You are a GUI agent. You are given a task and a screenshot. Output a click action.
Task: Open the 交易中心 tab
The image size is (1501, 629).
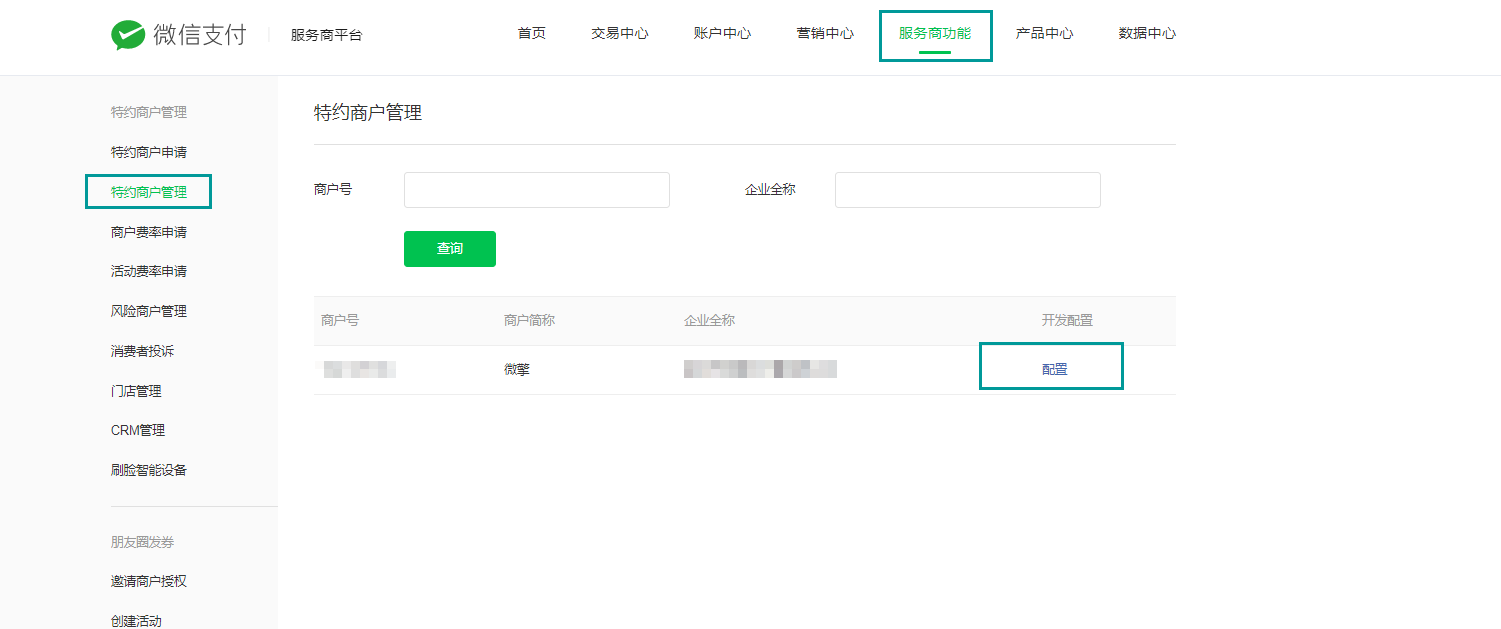pyautogui.click(x=620, y=33)
